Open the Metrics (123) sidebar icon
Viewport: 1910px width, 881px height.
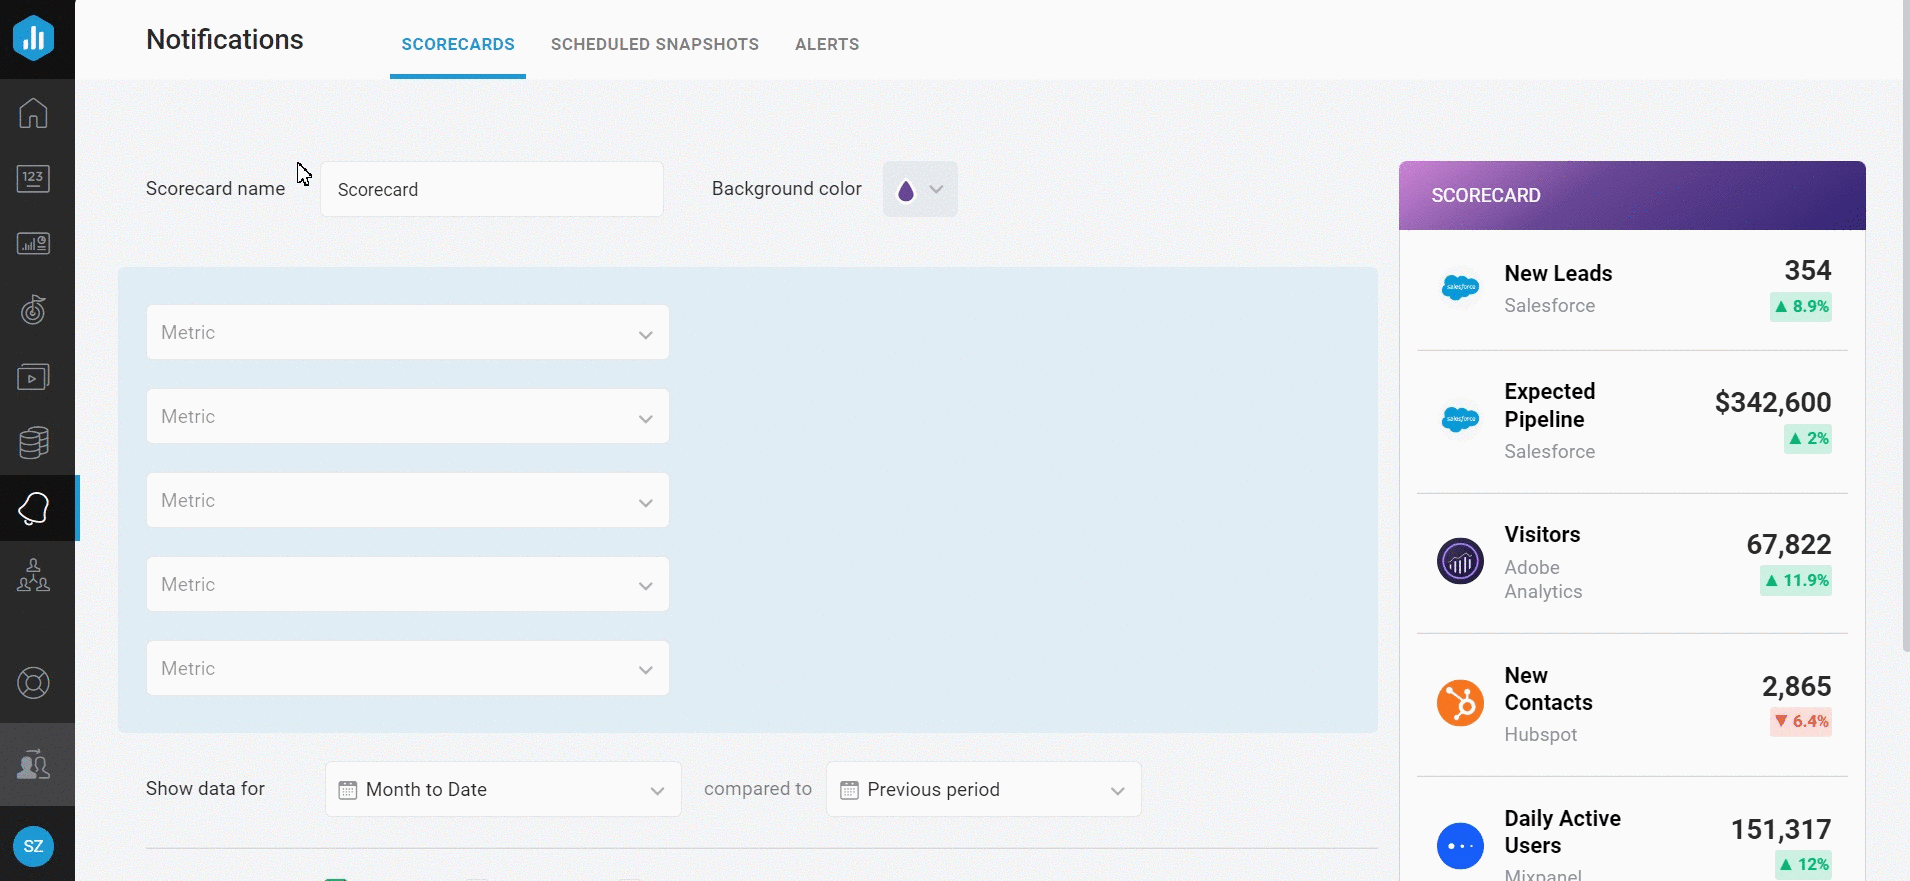[x=33, y=179]
